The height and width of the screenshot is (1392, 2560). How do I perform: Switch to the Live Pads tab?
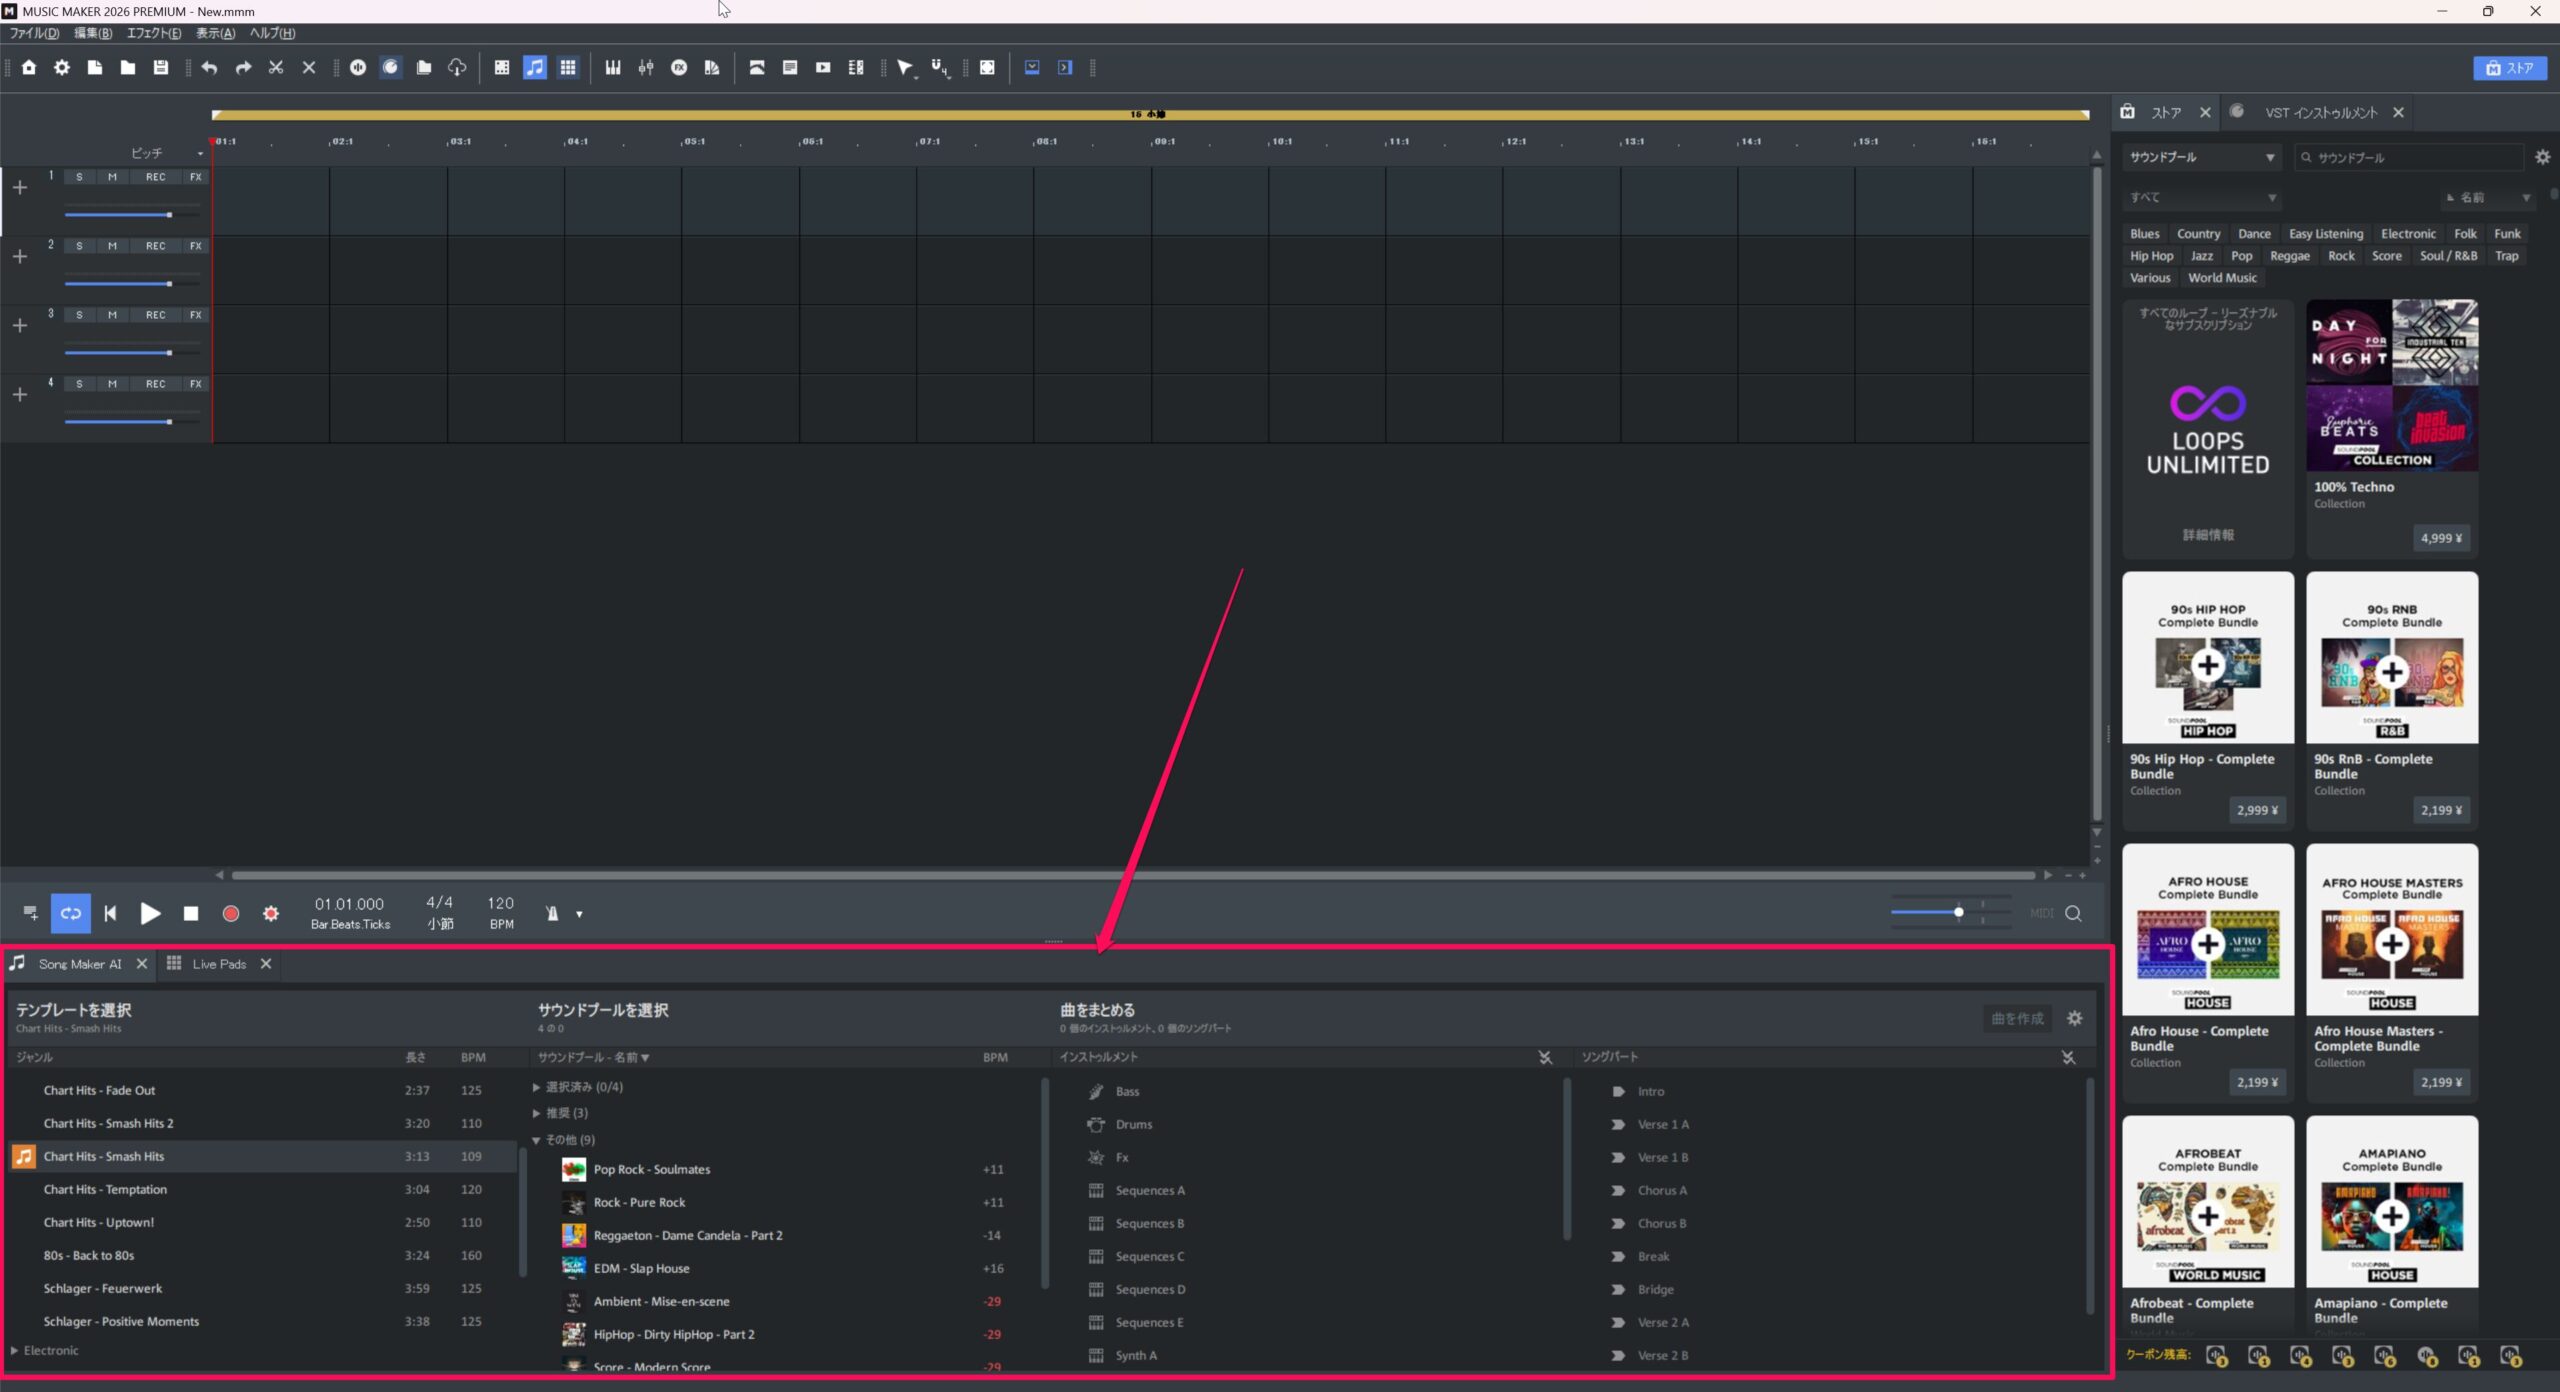pos(219,964)
